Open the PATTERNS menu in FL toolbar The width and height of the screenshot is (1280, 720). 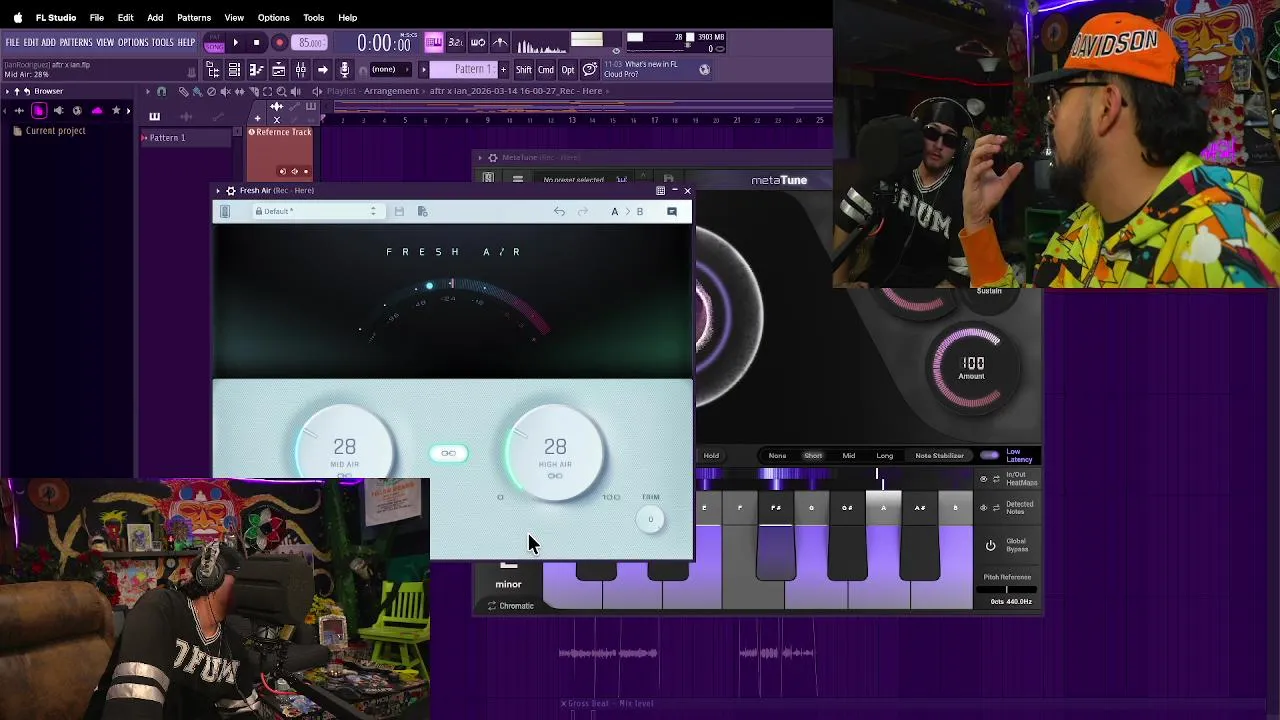76,42
